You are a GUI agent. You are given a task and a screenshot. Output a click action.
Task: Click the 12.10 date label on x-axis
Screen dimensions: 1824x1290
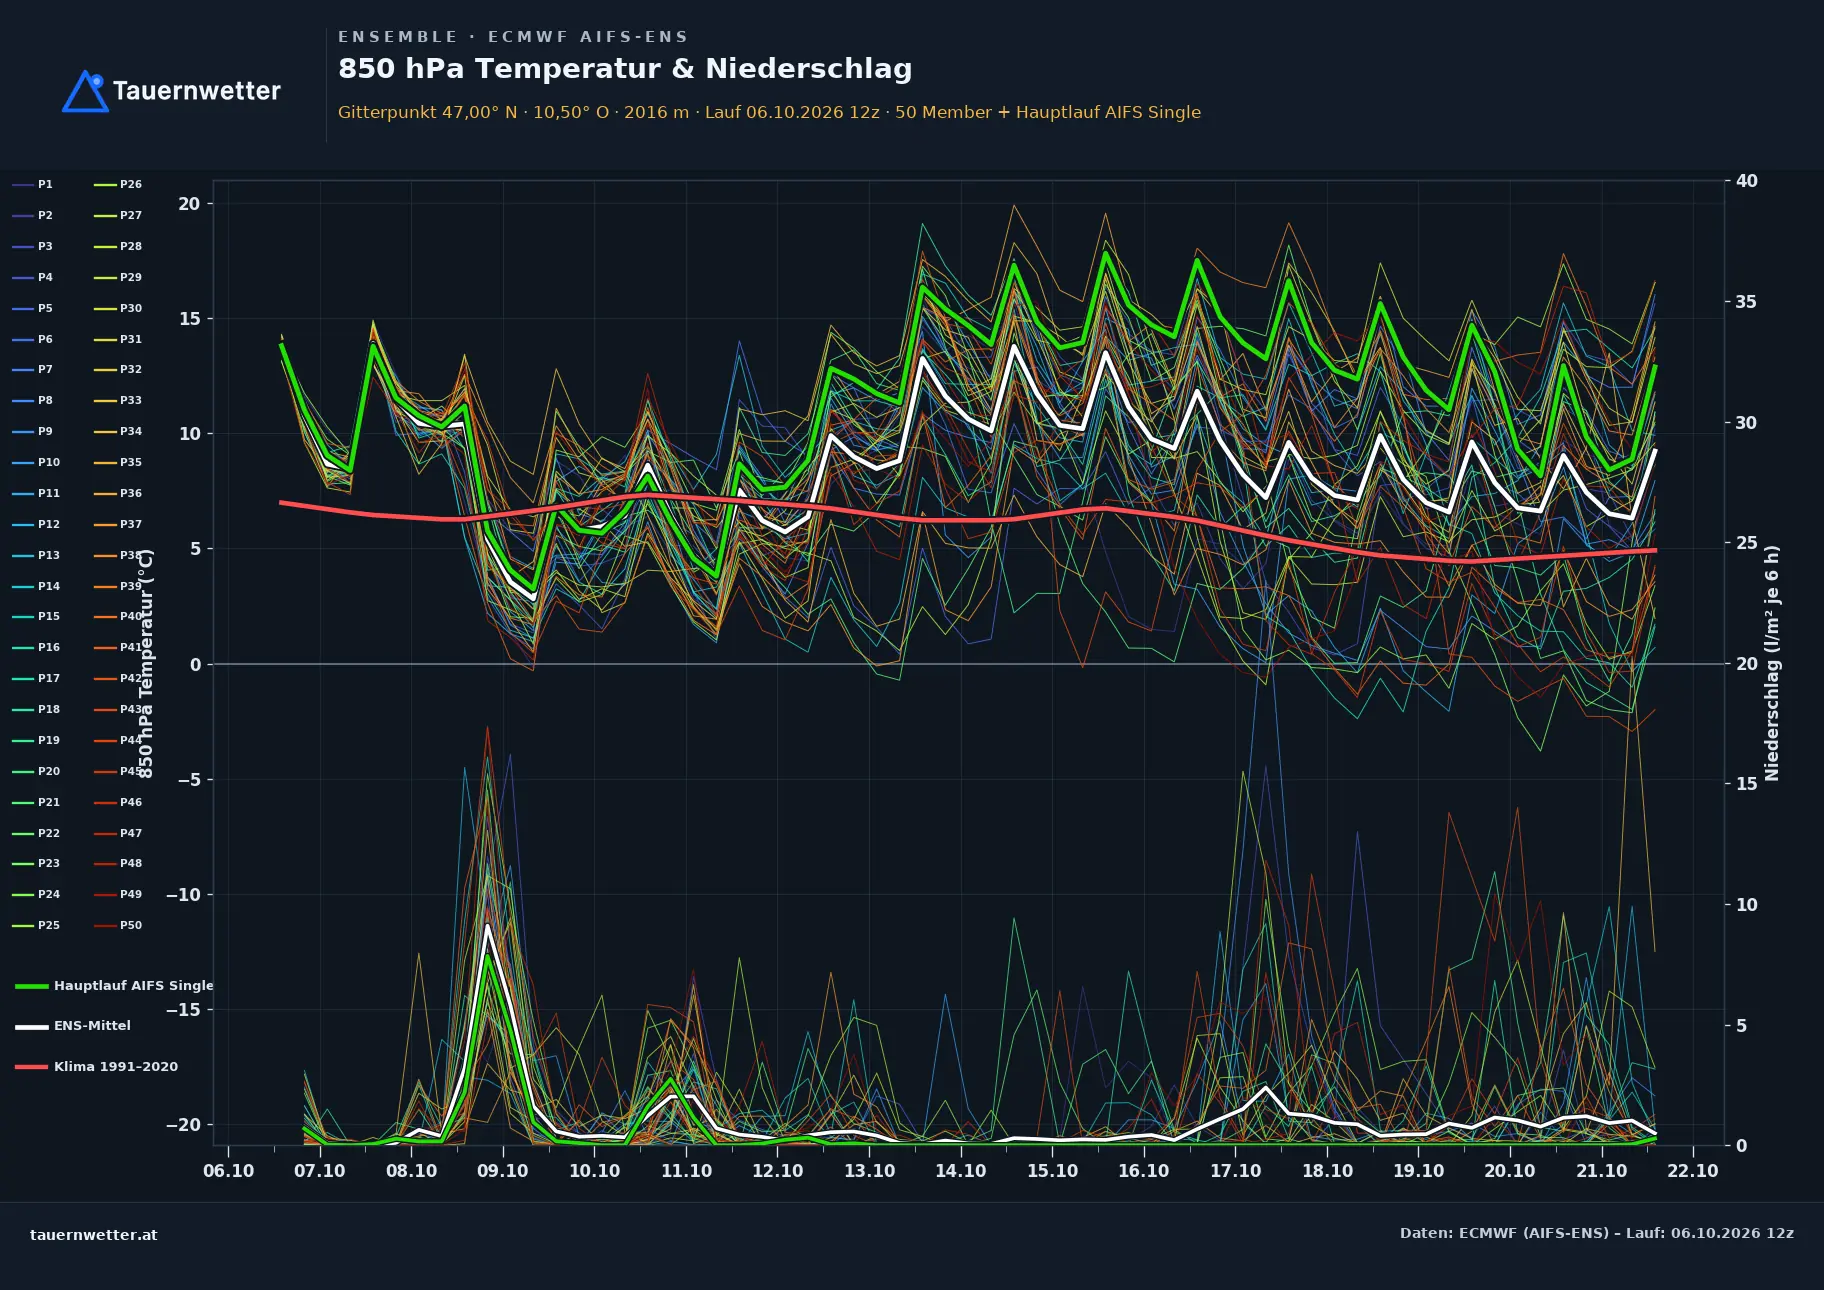[x=778, y=1171]
